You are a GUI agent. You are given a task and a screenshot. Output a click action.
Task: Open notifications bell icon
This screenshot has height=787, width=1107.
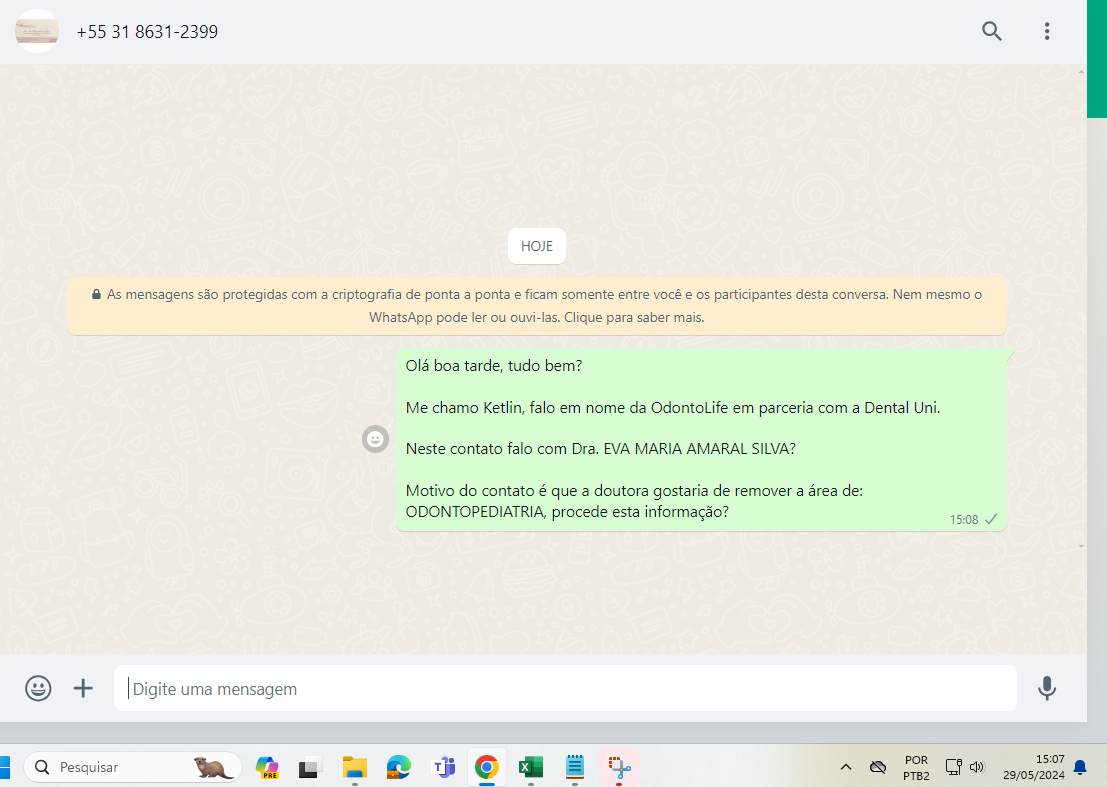[1080, 767]
